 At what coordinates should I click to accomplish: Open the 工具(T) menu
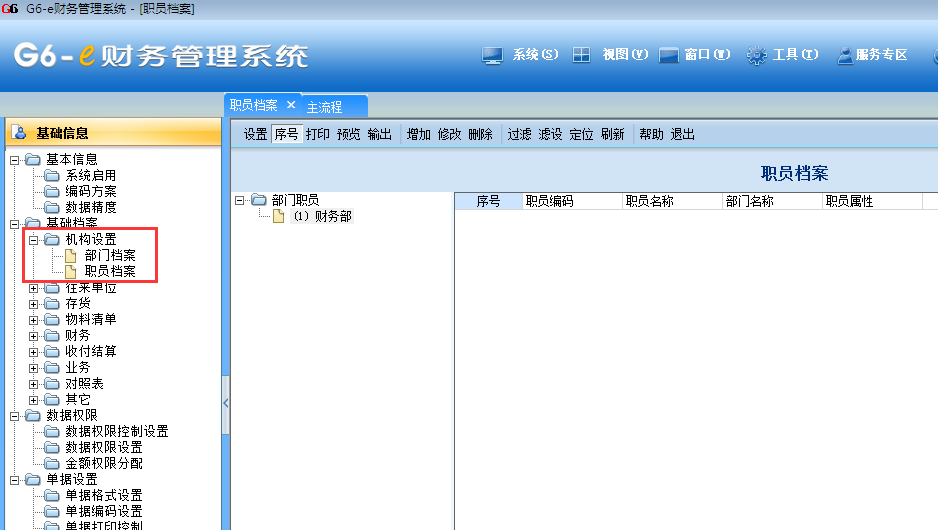pyautogui.click(x=795, y=54)
